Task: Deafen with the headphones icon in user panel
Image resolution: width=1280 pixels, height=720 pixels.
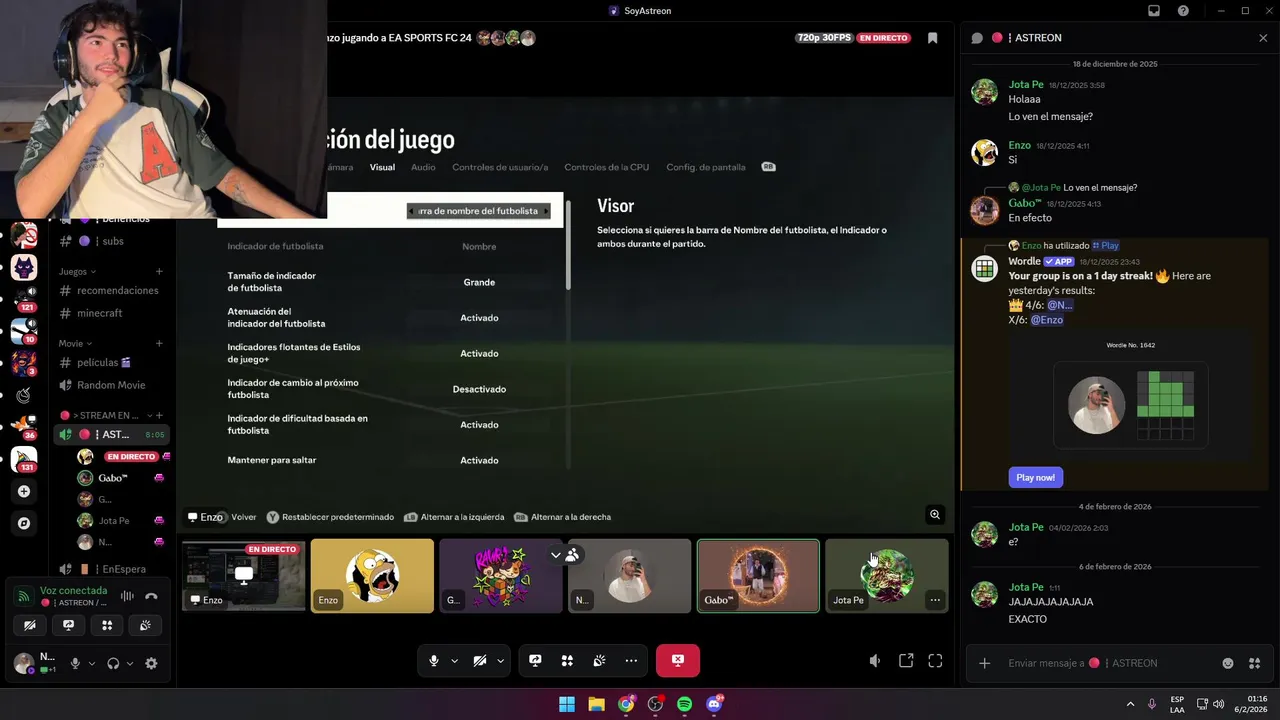Action: pyautogui.click(x=113, y=663)
